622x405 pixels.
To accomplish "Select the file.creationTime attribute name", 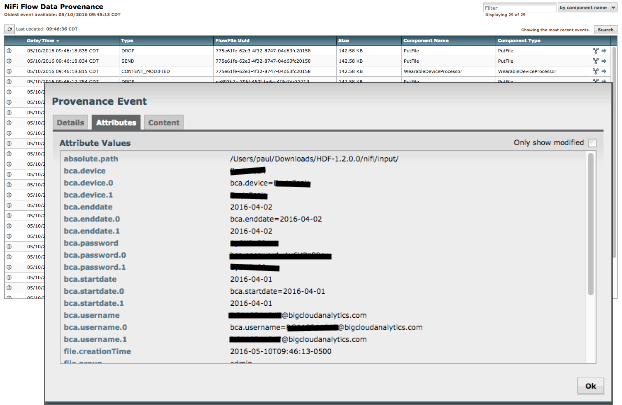I will (97, 351).
